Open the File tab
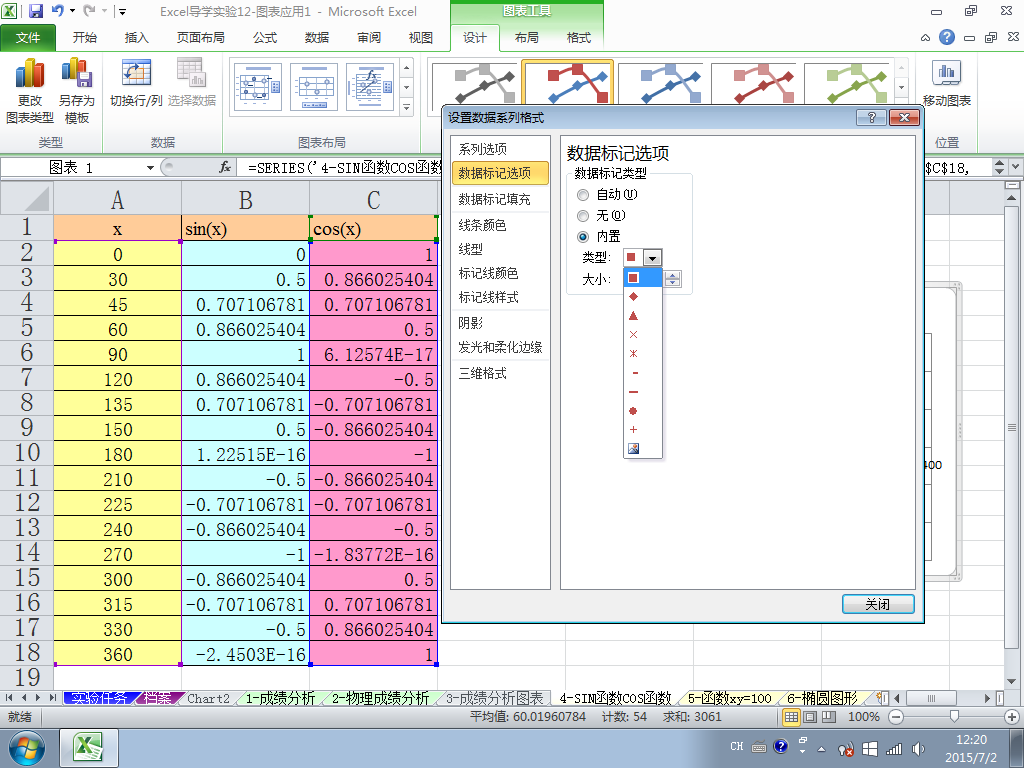The height and width of the screenshot is (768, 1024). (x=28, y=38)
